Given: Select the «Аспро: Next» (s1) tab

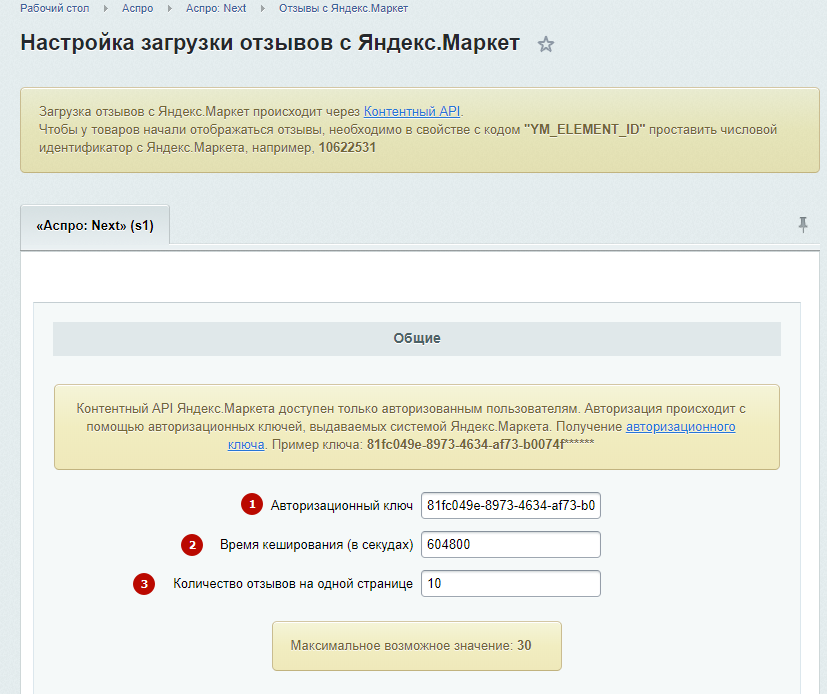Looking at the screenshot, I should [x=95, y=226].
